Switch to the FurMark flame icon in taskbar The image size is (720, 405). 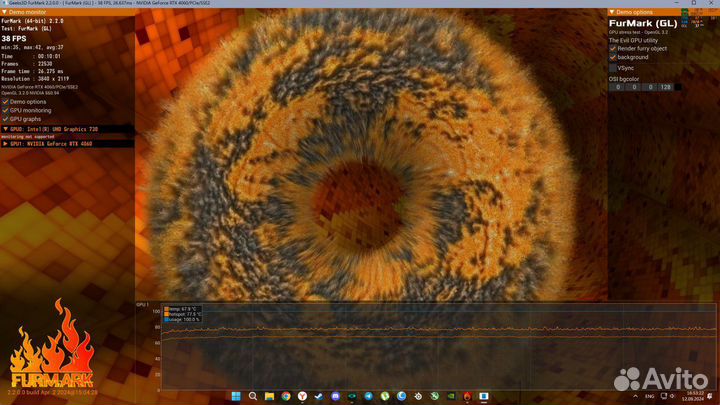click(467, 396)
